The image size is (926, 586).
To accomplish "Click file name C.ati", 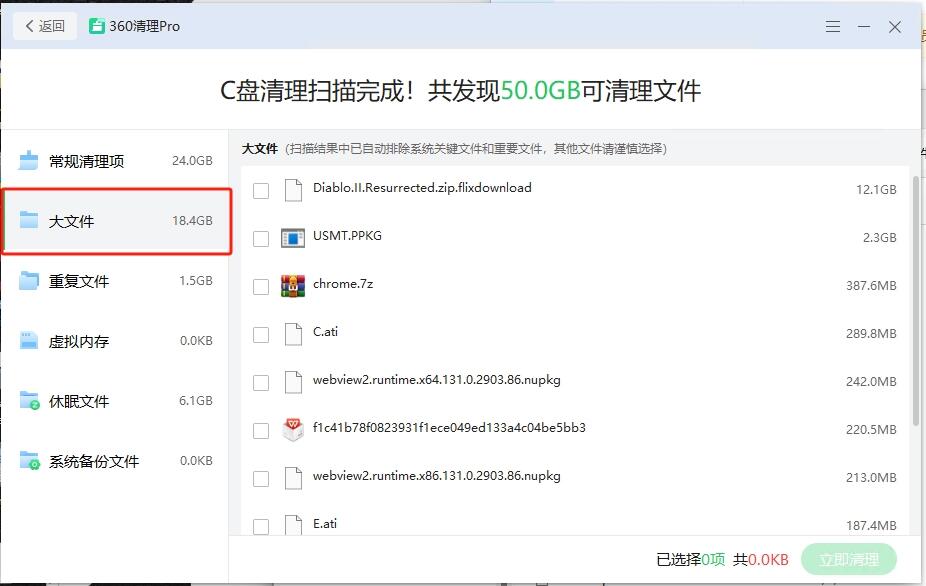I will click(x=325, y=331).
